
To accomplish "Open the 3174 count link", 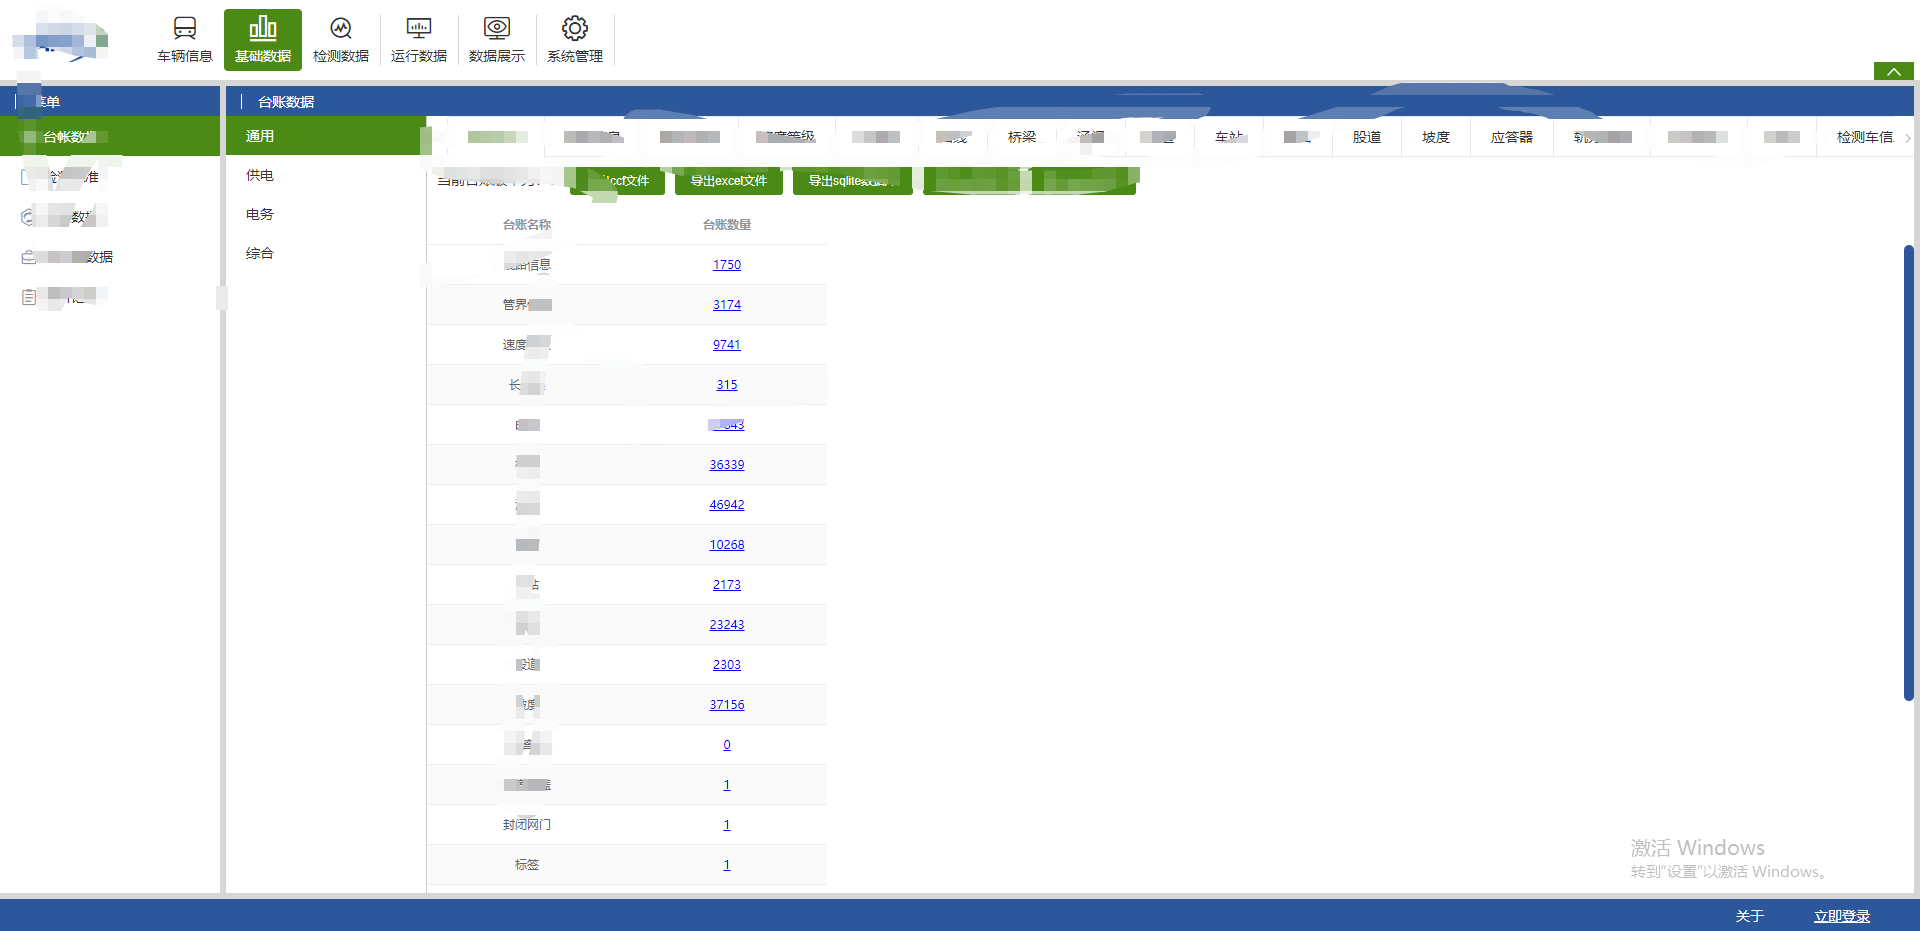I will coord(727,305).
